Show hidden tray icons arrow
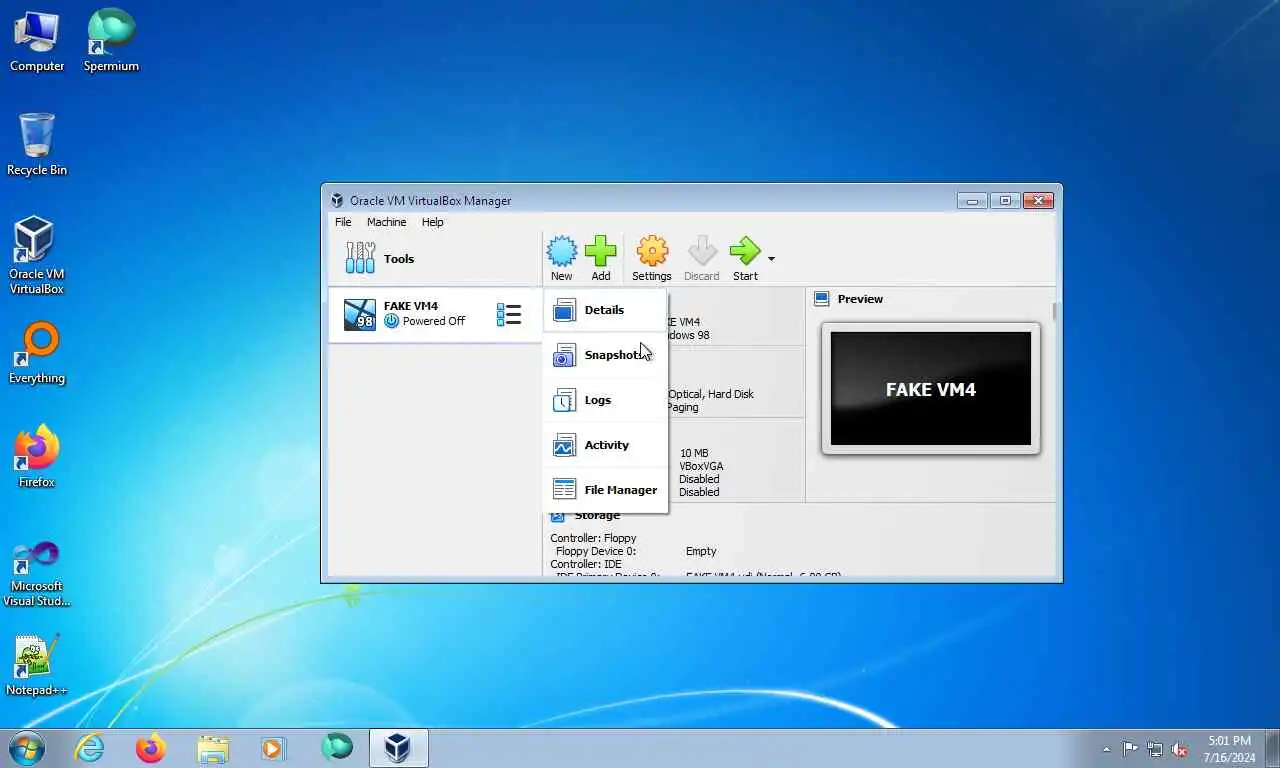Screen dimensions: 1280x768 [x=1106, y=749]
